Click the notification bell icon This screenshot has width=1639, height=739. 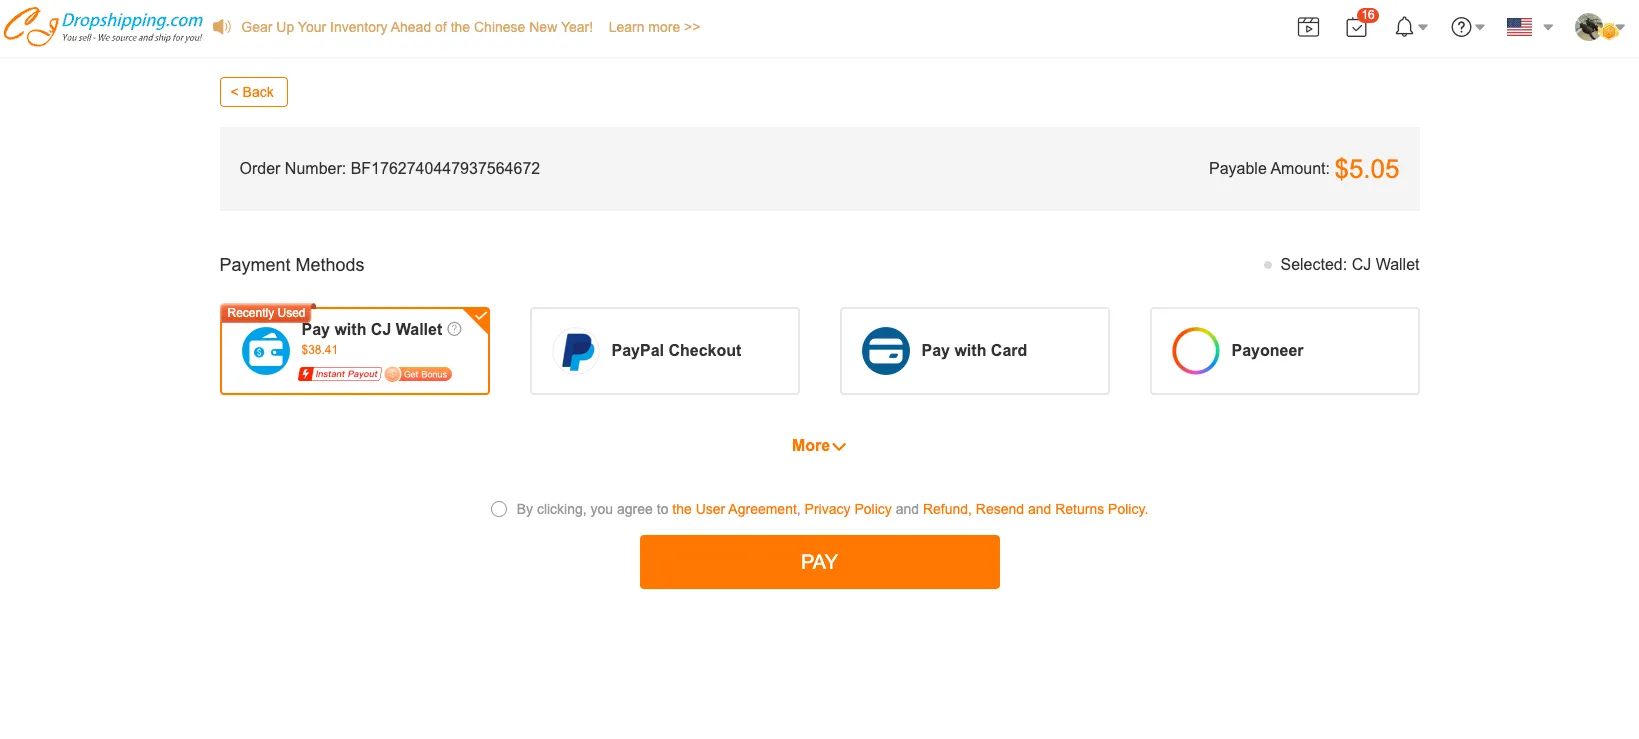pos(1404,27)
